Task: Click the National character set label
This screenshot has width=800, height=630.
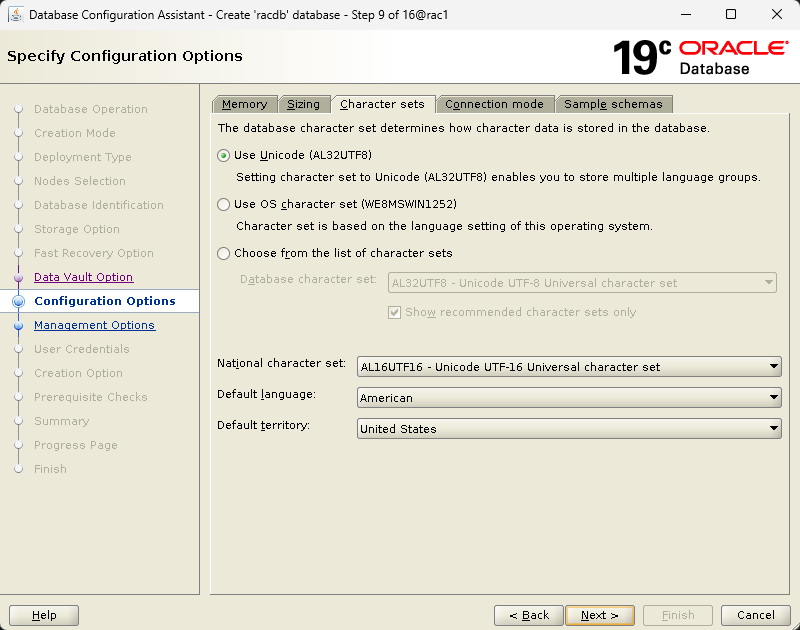Action: (x=281, y=363)
